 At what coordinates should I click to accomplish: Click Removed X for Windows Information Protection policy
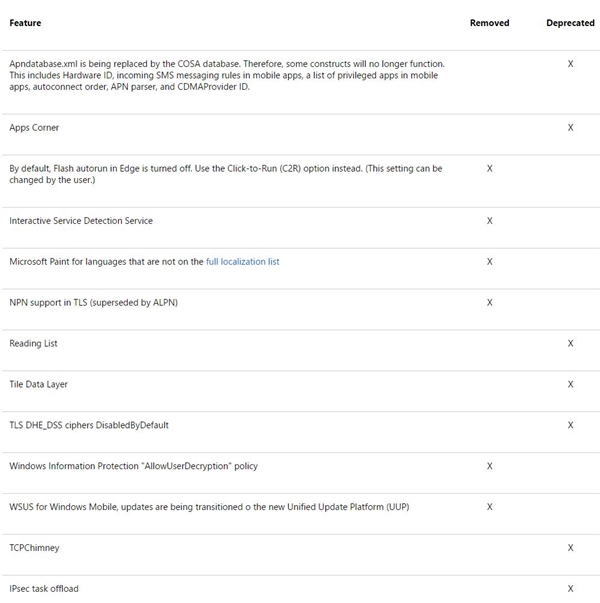489,466
